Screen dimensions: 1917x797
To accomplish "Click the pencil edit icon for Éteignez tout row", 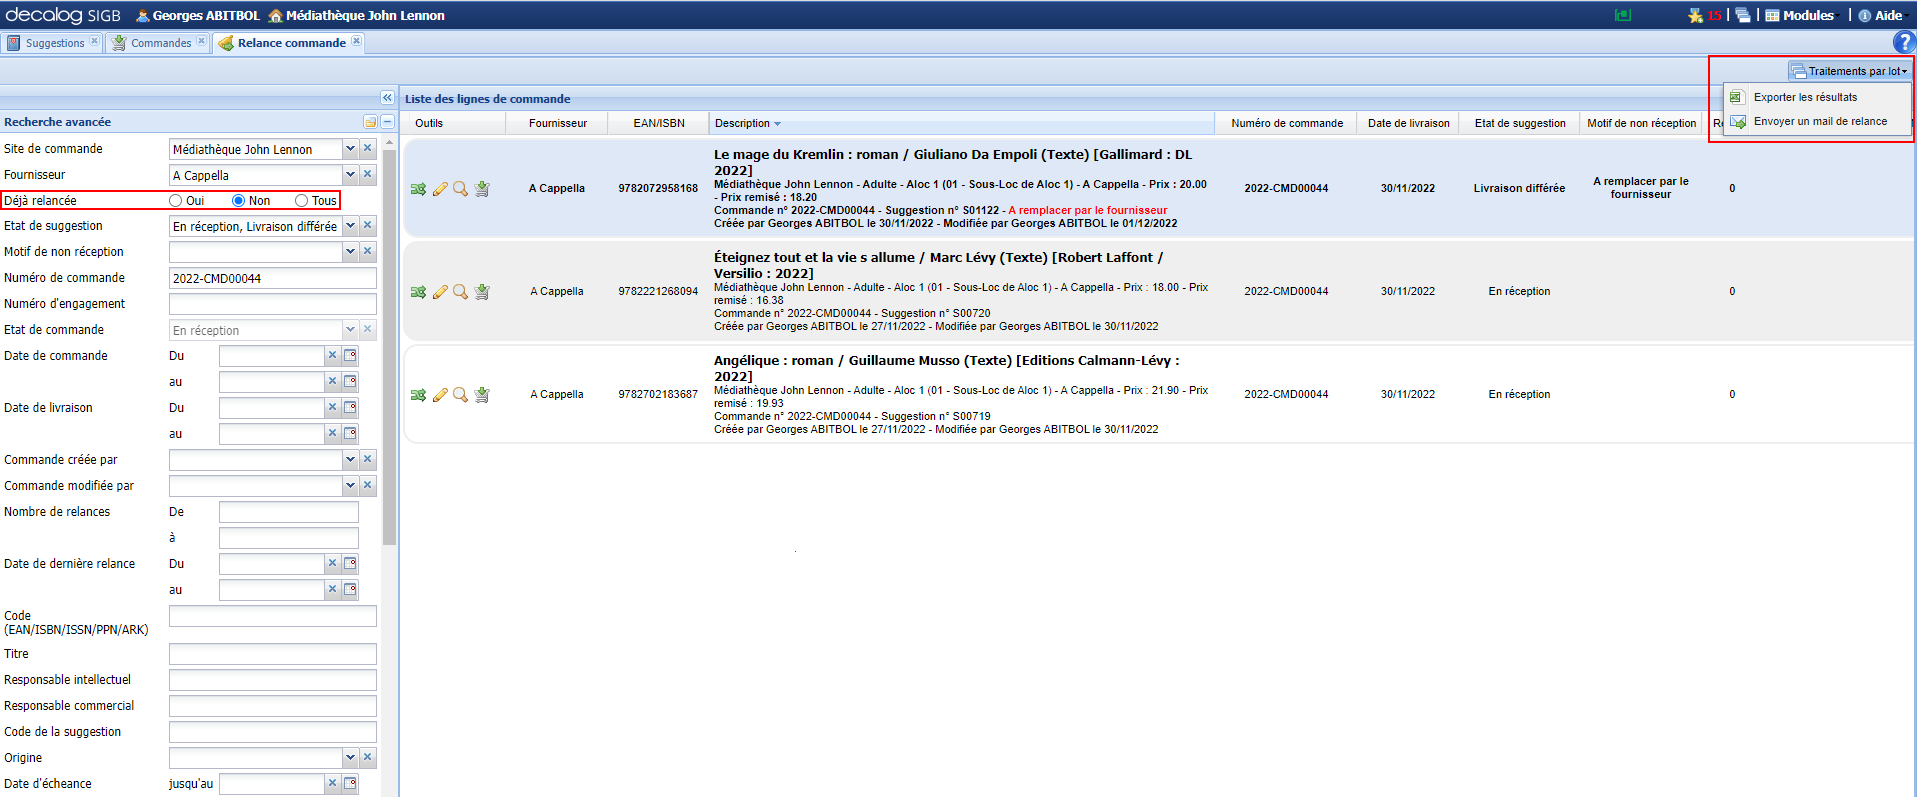I will pos(440,292).
